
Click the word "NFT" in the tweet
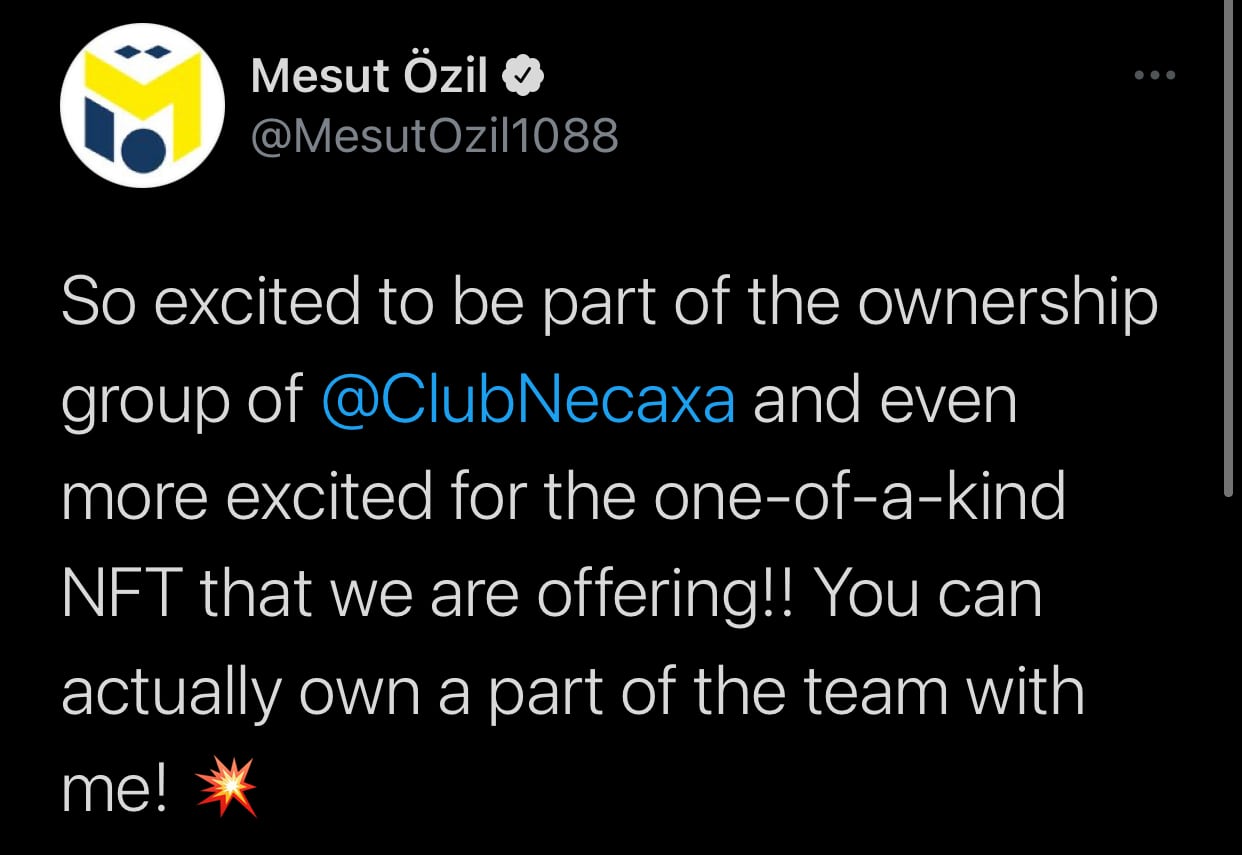121,594
